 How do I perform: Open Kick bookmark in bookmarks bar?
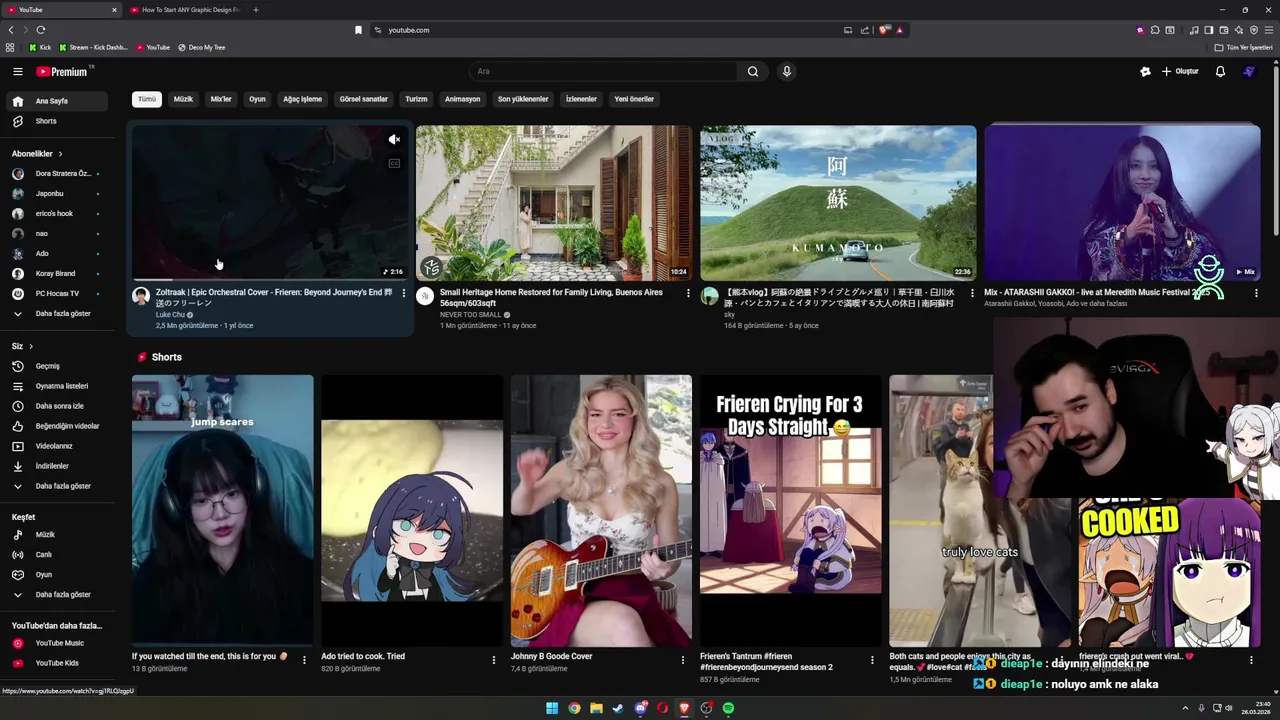40,47
